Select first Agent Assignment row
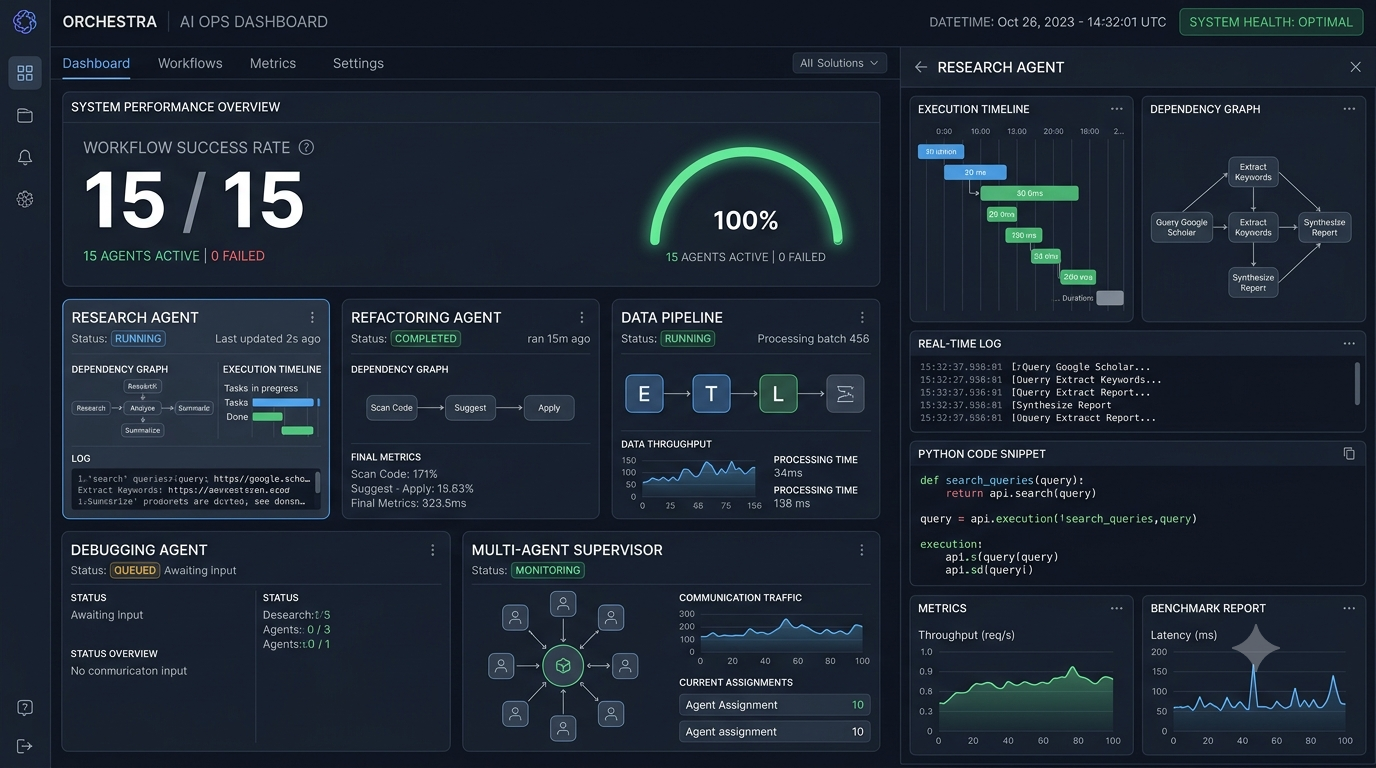The width and height of the screenshot is (1376, 768). point(774,705)
